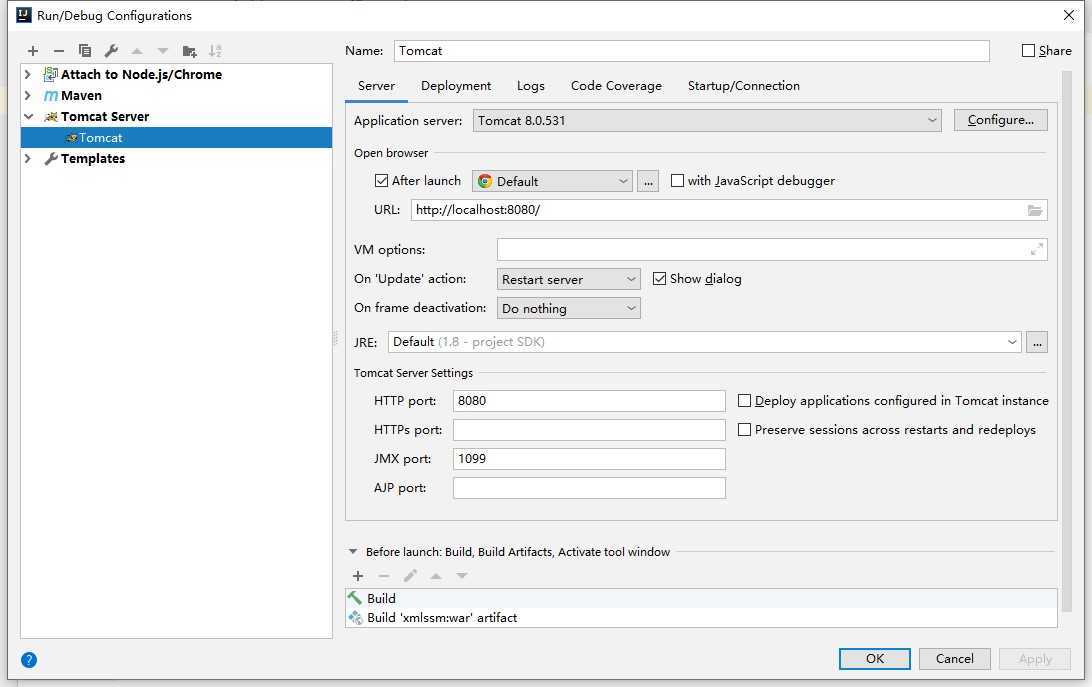This screenshot has width=1092, height=687.
Task: Click the artifact icon for xmlssm:war
Action: (x=355, y=618)
